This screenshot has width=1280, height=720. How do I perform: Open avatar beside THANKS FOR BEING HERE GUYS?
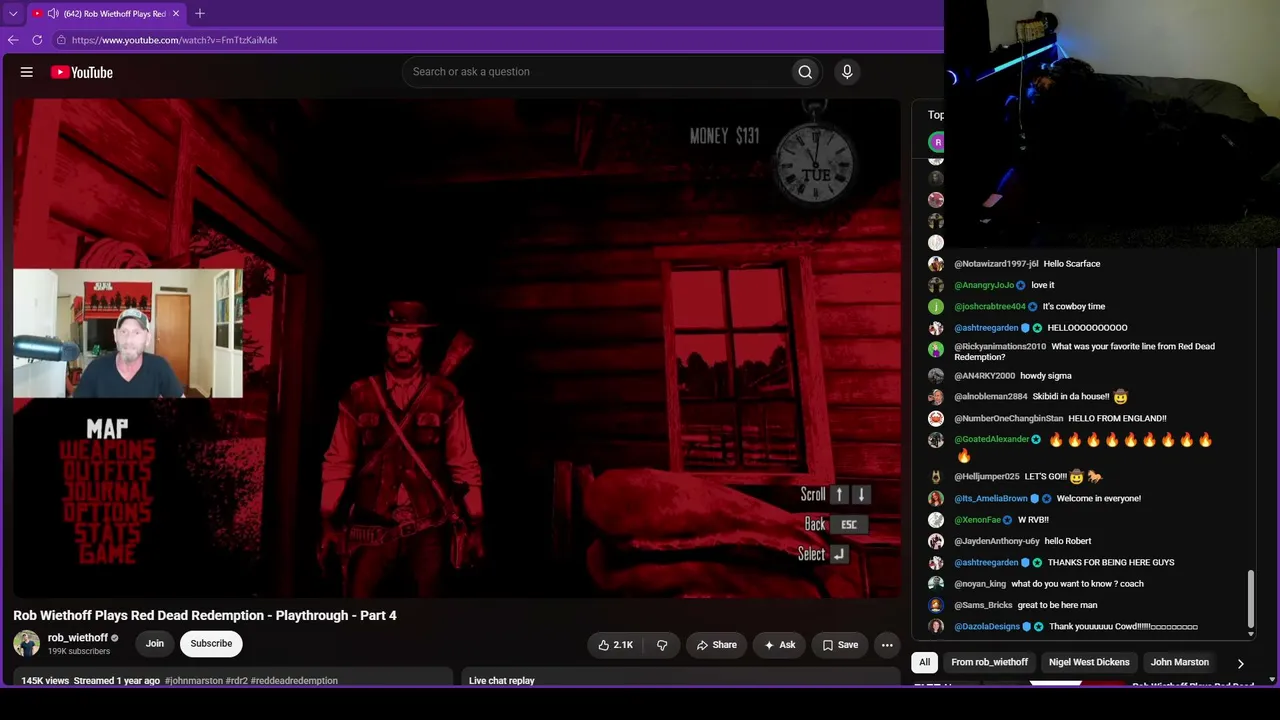click(936, 563)
